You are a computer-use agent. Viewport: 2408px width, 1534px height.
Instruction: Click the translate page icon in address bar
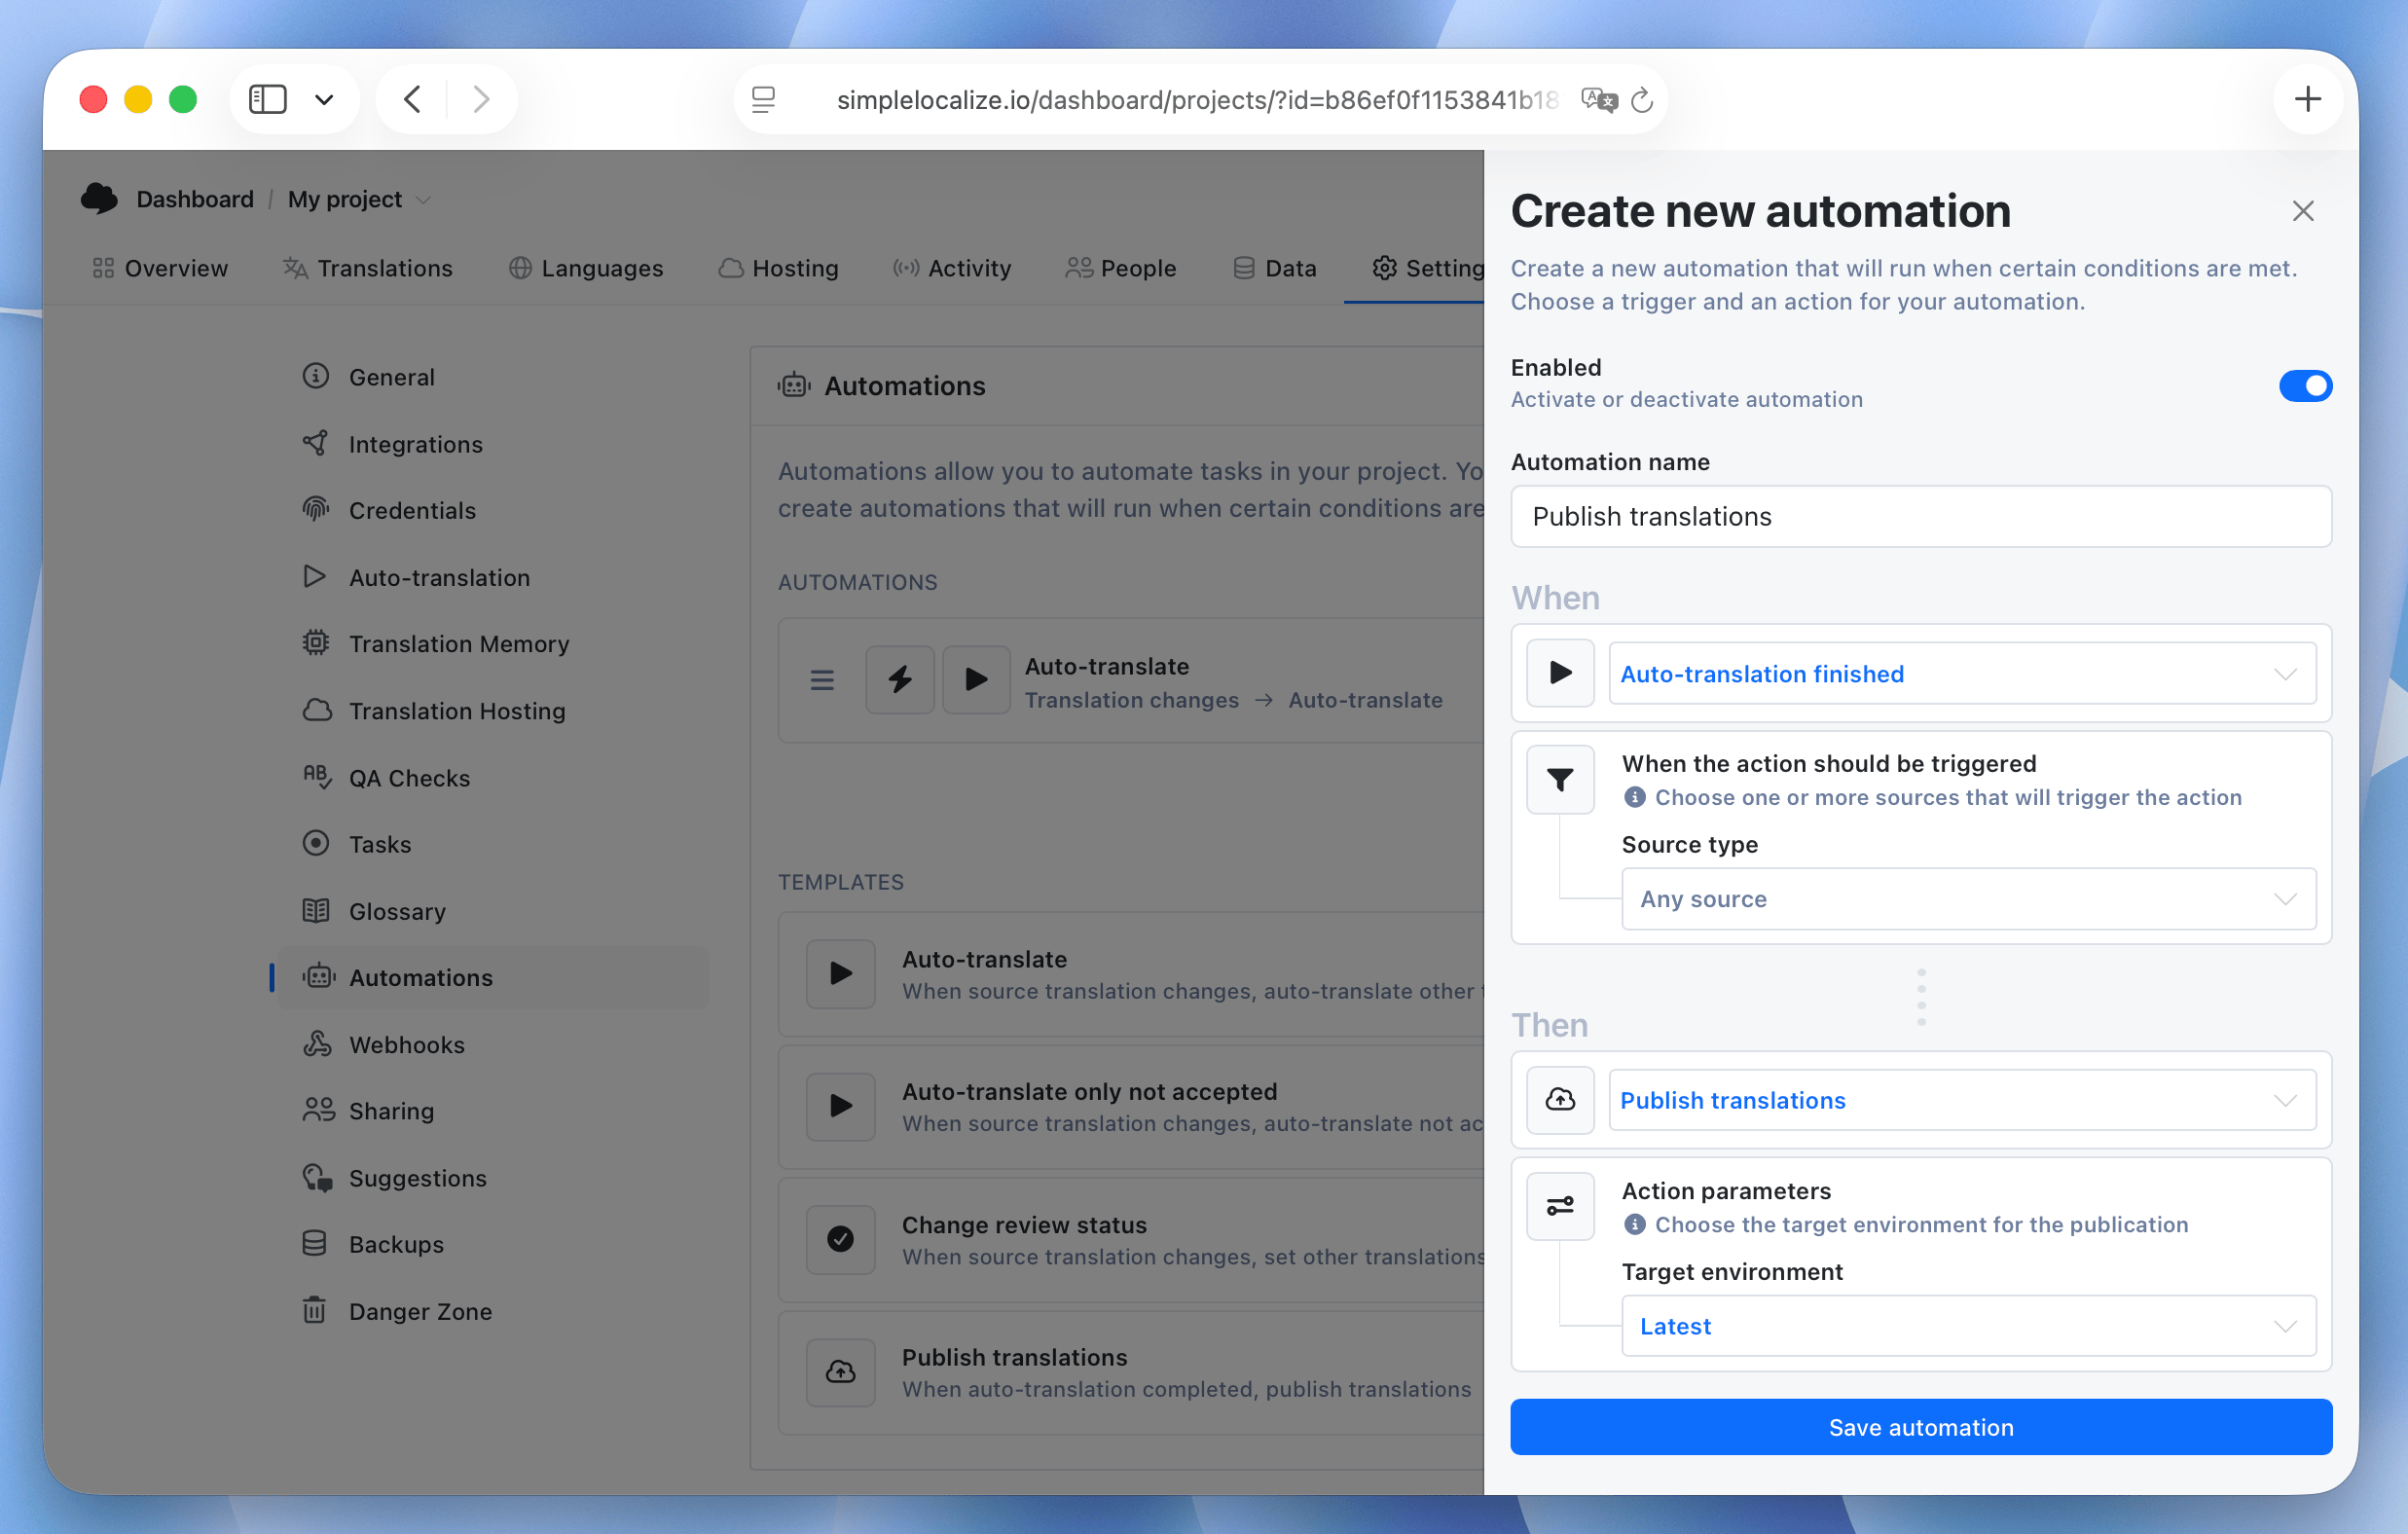tap(1599, 100)
